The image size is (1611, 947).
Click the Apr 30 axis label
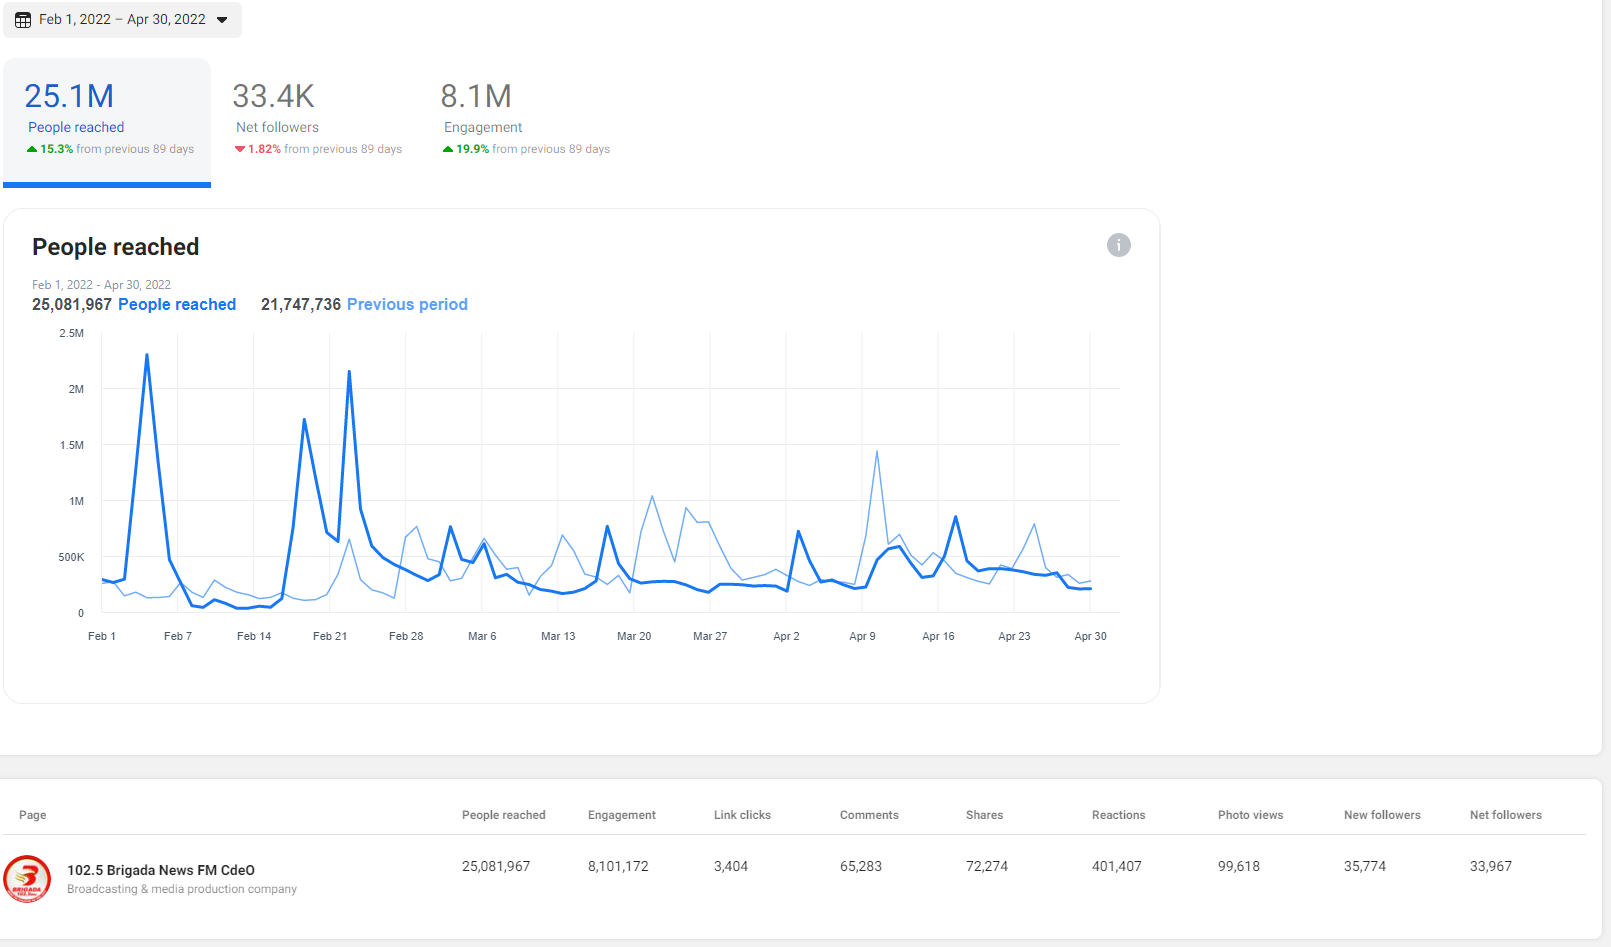click(1090, 636)
